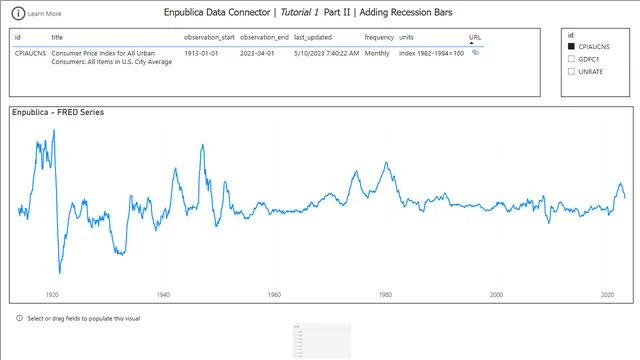Click the 1960 x-axis label

pos(274,295)
